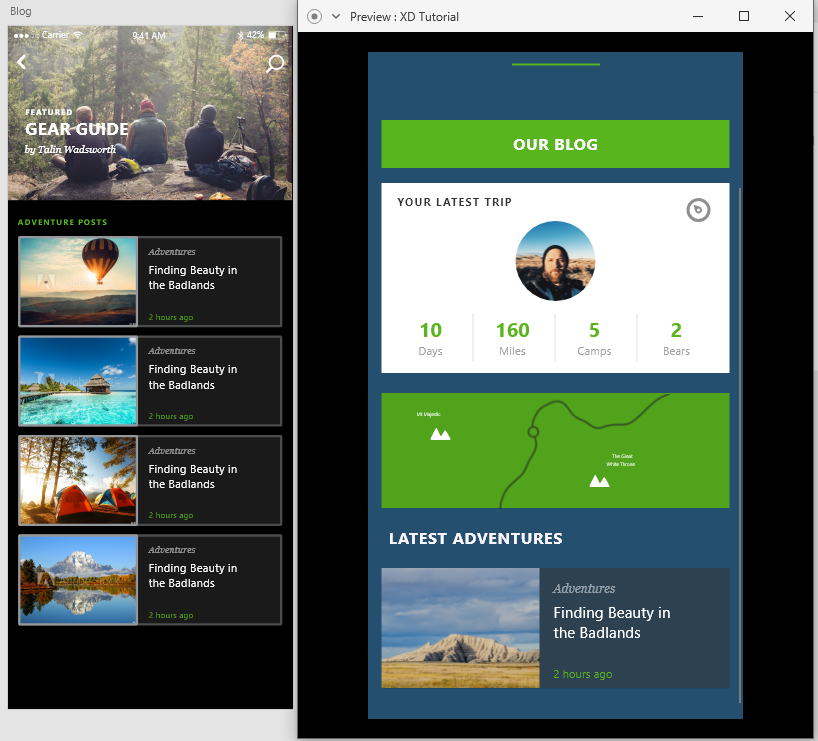Open the camping tents post thumbnail
The width and height of the screenshot is (818, 741).
[x=78, y=480]
